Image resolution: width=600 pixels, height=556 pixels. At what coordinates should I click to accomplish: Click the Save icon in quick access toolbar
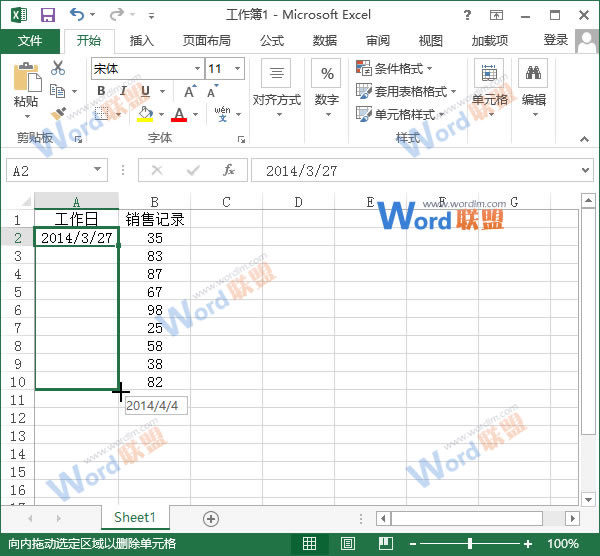pyautogui.click(x=47, y=15)
